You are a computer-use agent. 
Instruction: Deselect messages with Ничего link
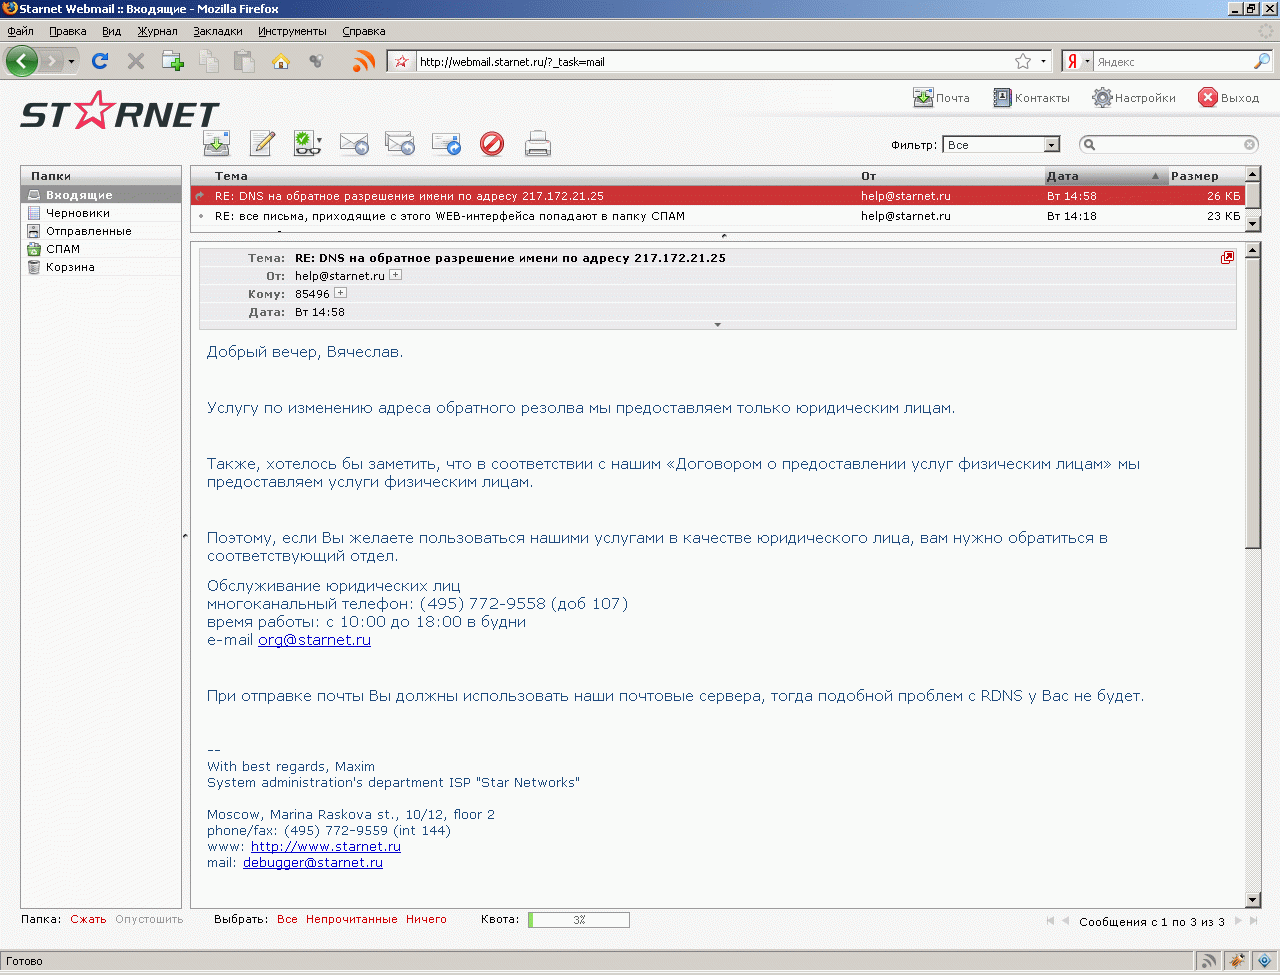coord(426,919)
